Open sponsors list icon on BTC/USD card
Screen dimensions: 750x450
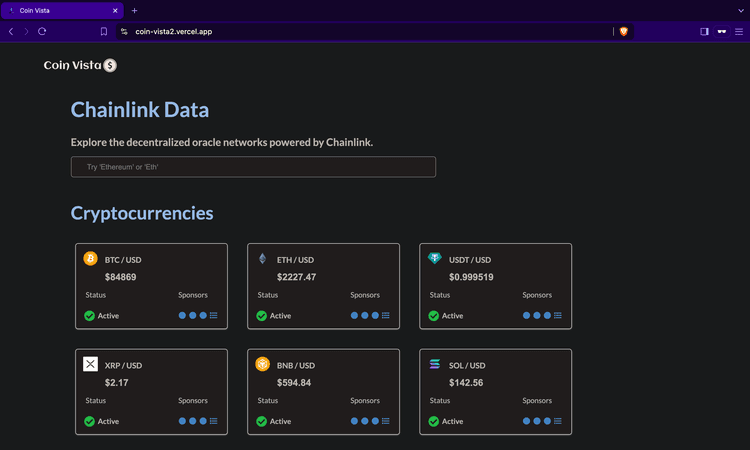click(213, 315)
